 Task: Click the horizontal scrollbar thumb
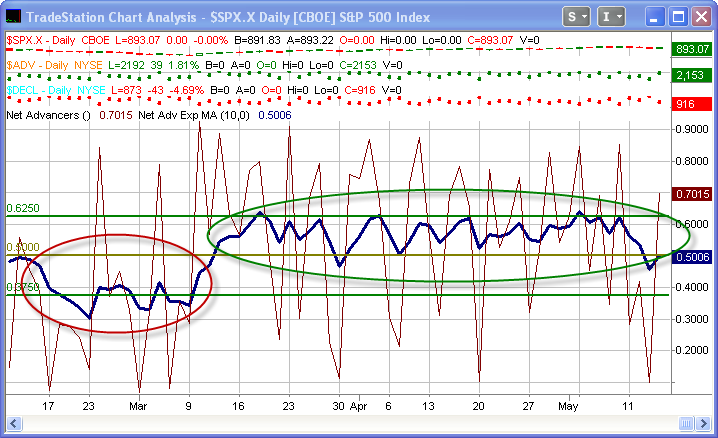point(686,423)
